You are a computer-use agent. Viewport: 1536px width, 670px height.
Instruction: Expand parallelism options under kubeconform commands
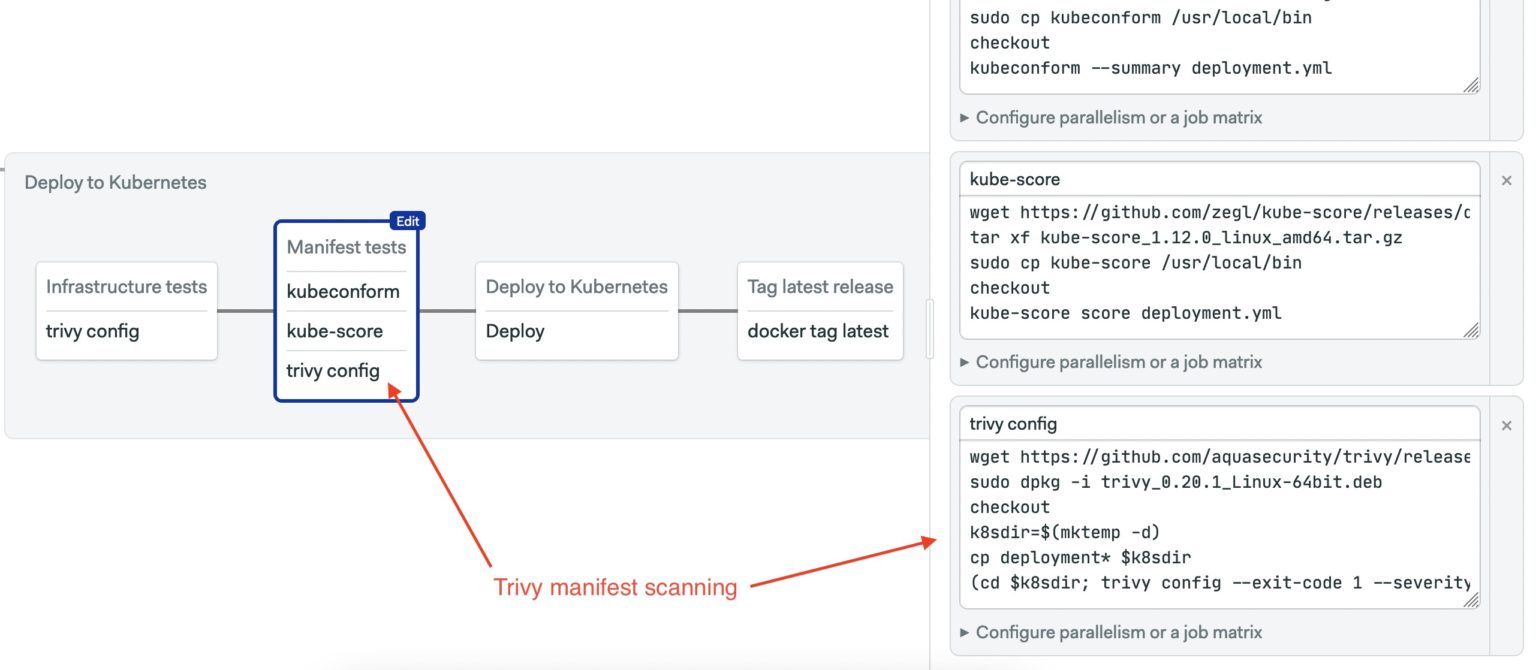[x=1113, y=117]
